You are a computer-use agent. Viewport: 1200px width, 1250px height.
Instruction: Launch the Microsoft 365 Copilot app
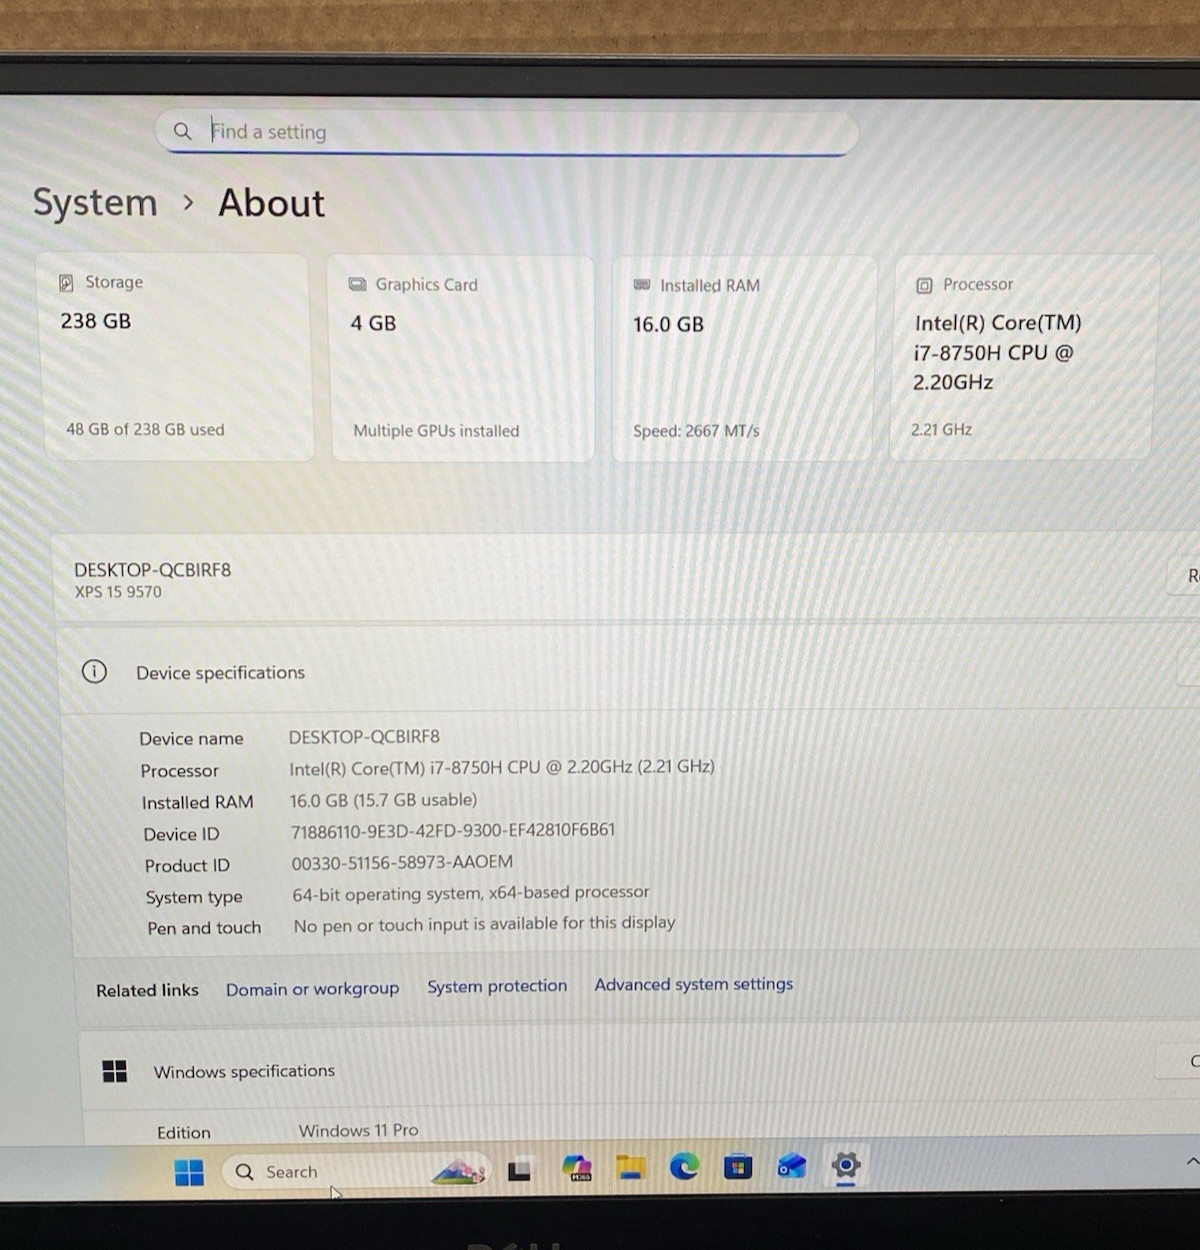coord(577,1168)
